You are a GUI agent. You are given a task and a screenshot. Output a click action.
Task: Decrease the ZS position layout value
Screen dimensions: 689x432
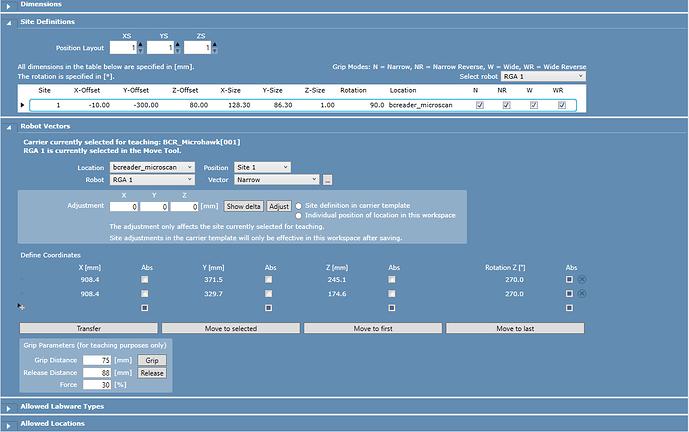coord(215,51)
